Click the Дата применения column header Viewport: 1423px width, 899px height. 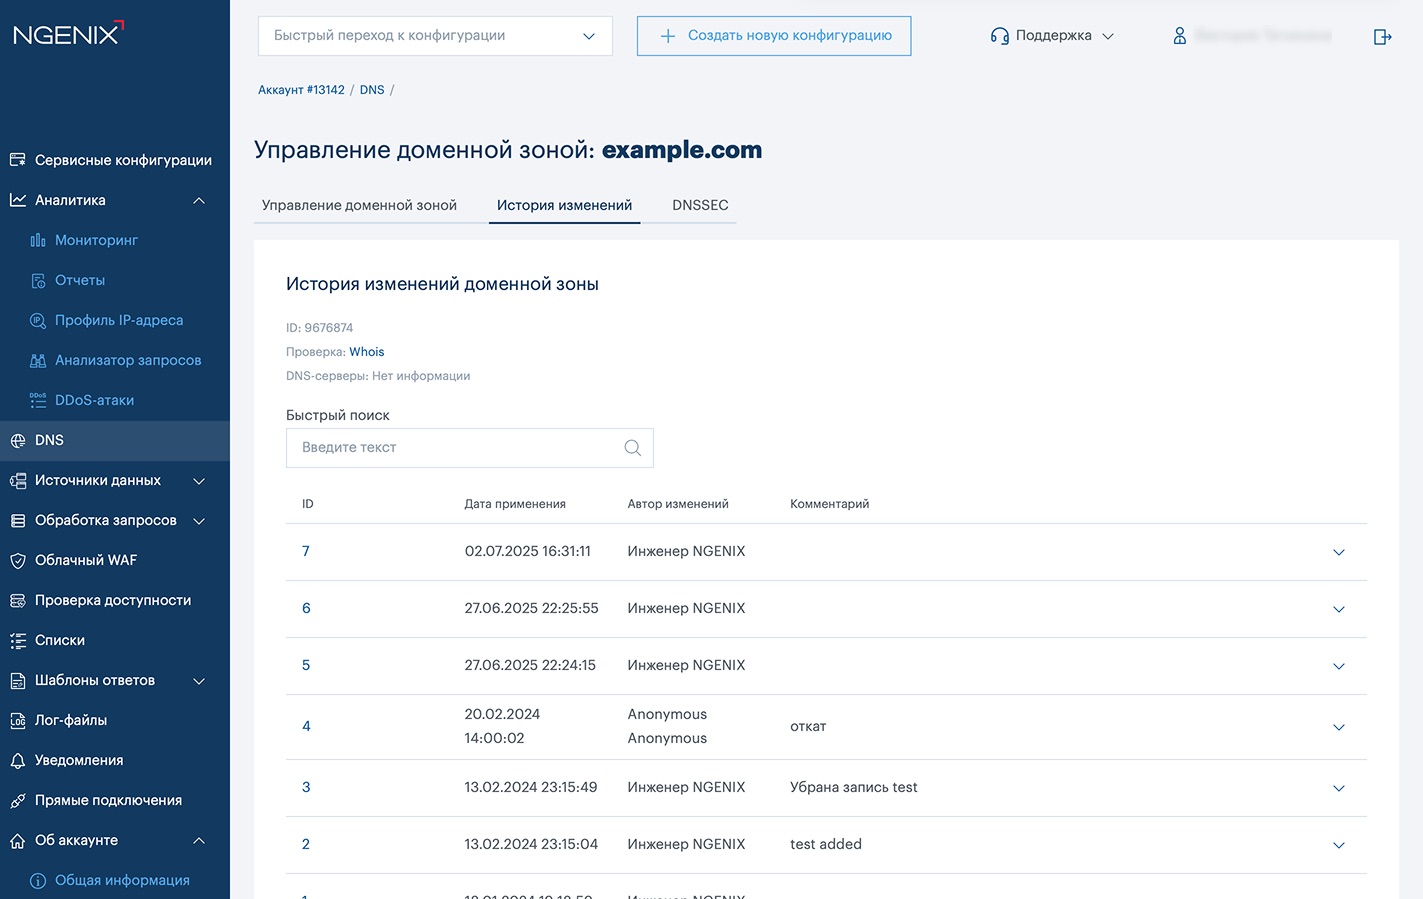(515, 504)
